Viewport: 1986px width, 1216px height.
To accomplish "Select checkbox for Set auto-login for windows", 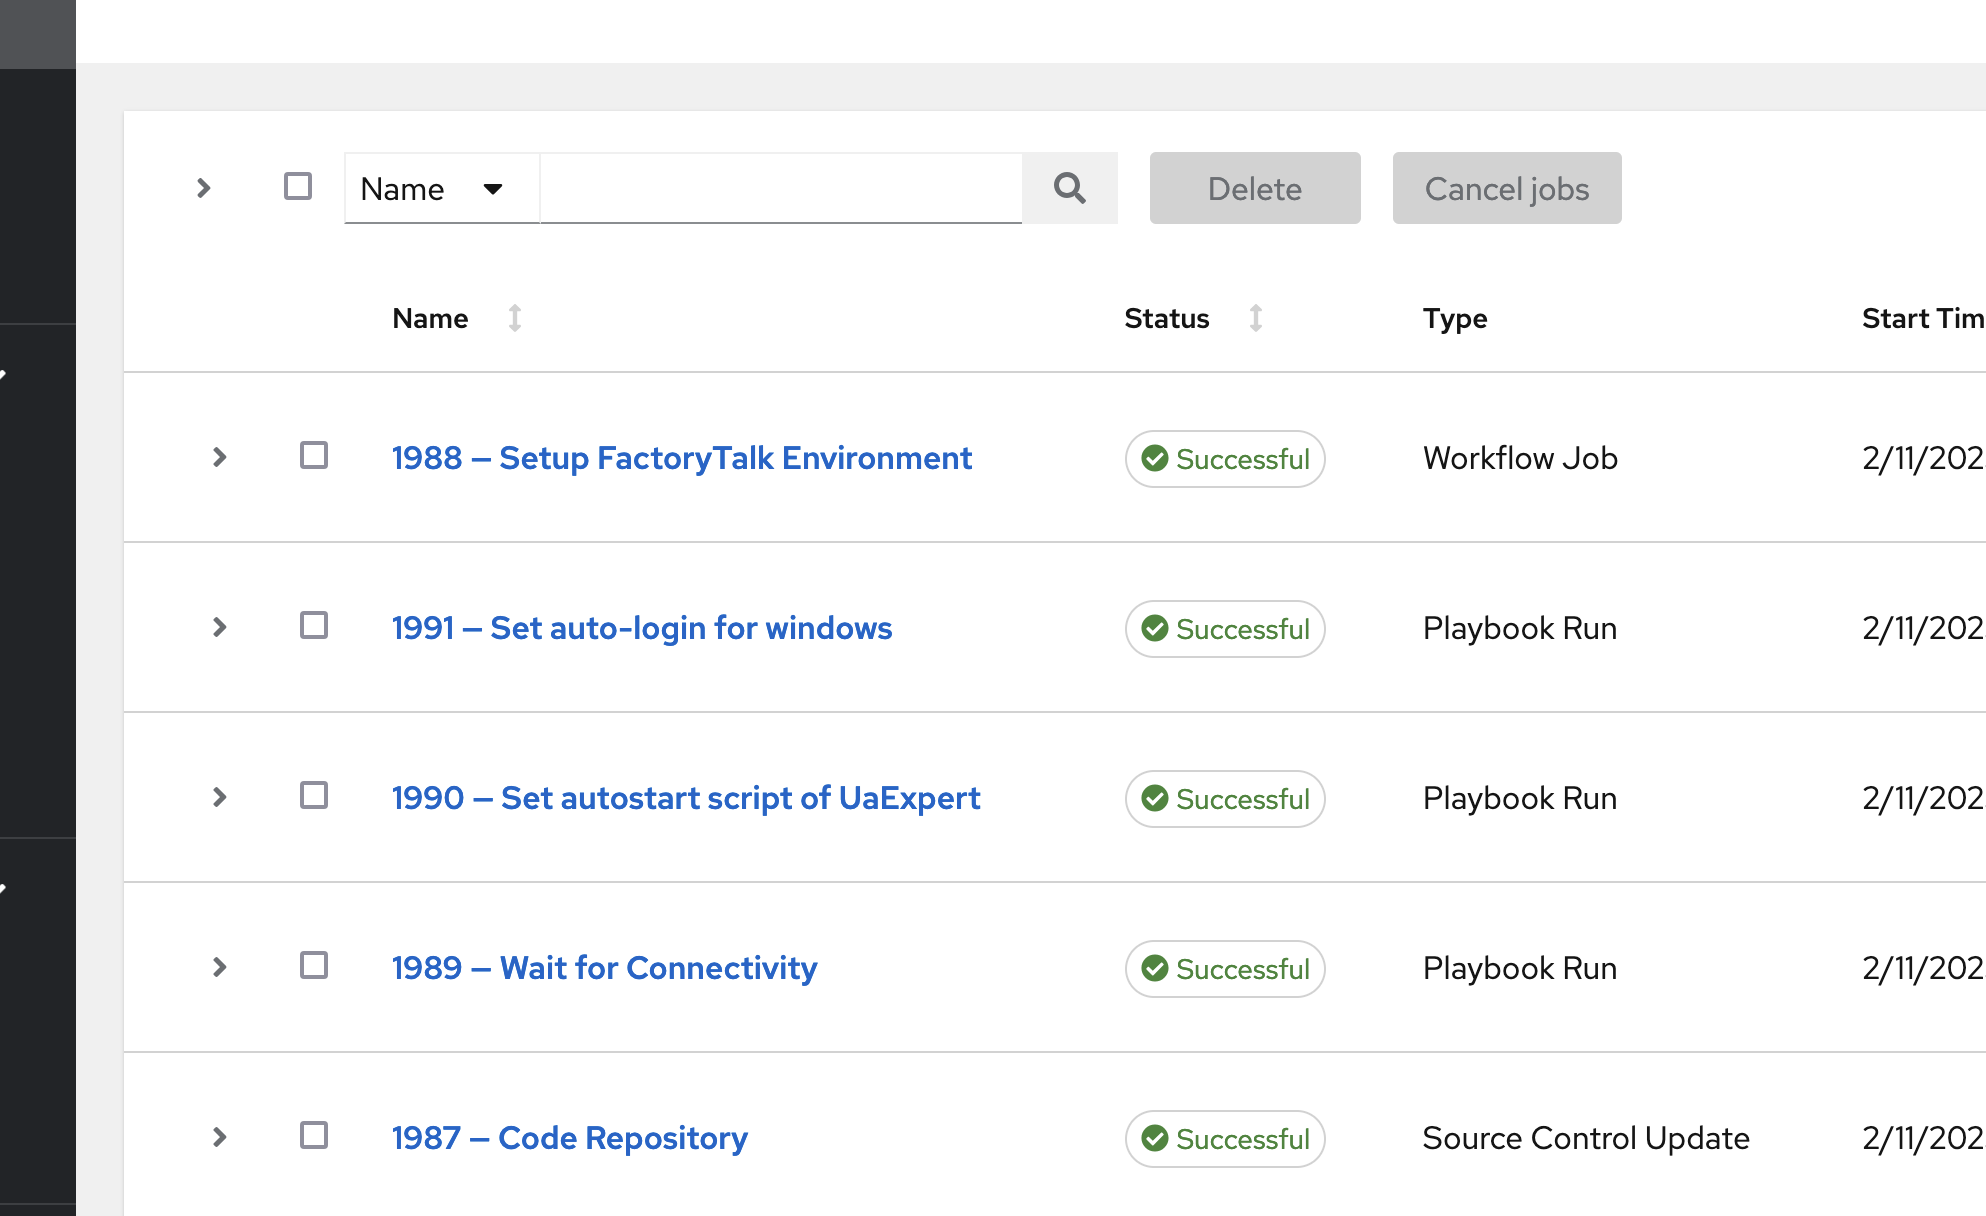I will pos(314,626).
